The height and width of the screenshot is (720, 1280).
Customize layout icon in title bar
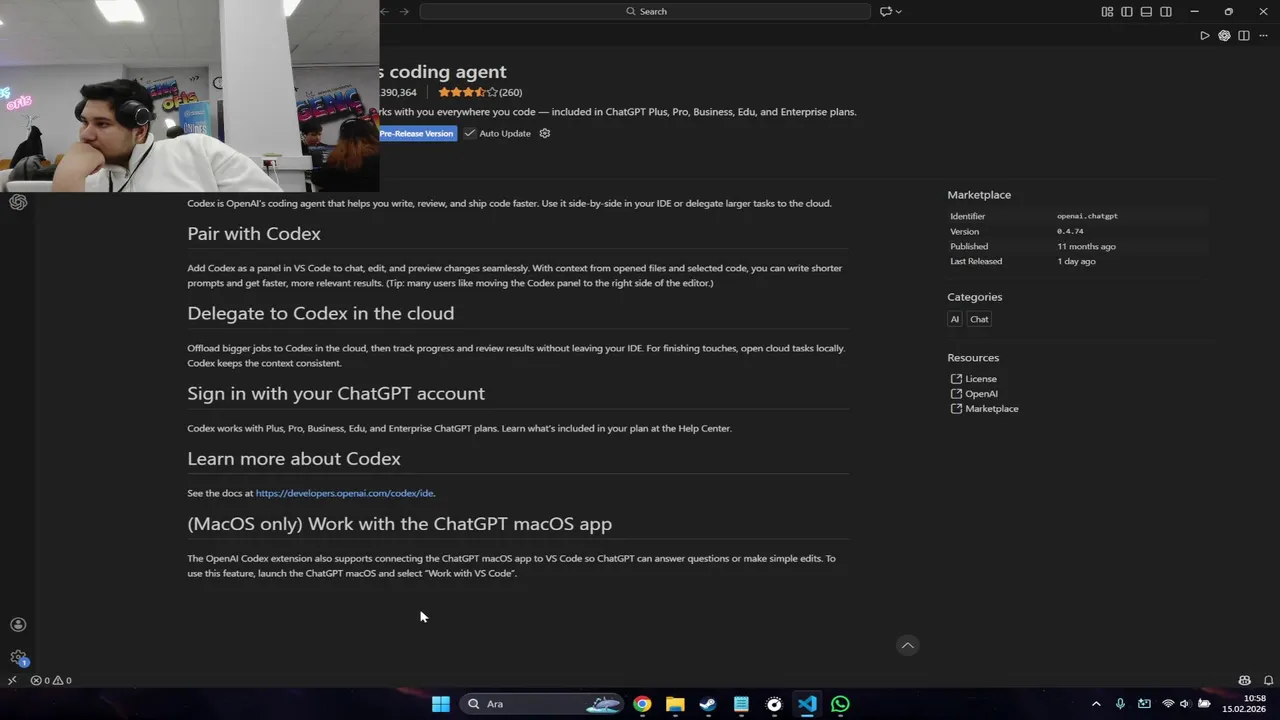pyautogui.click(x=1107, y=11)
